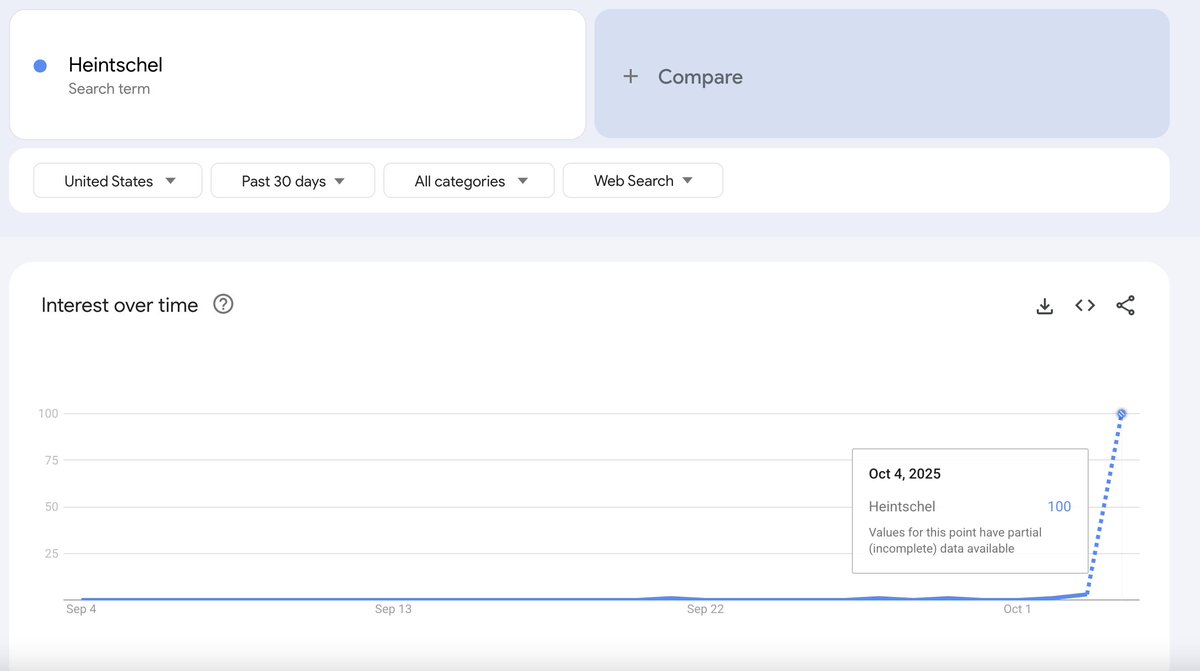The image size is (1200, 671).
Task: Click the blue dot beside Heintschel
Action: click(x=40, y=66)
